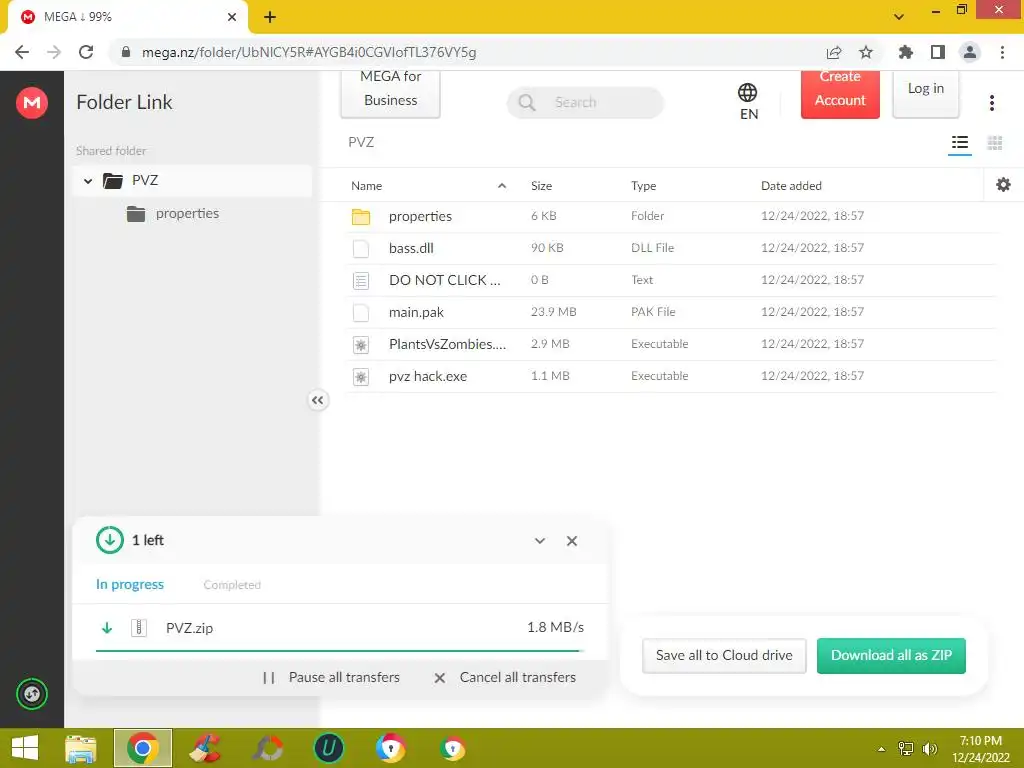Collapse the PVZ folder tree arrow
The image size is (1024, 768).
click(x=88, y=181)
